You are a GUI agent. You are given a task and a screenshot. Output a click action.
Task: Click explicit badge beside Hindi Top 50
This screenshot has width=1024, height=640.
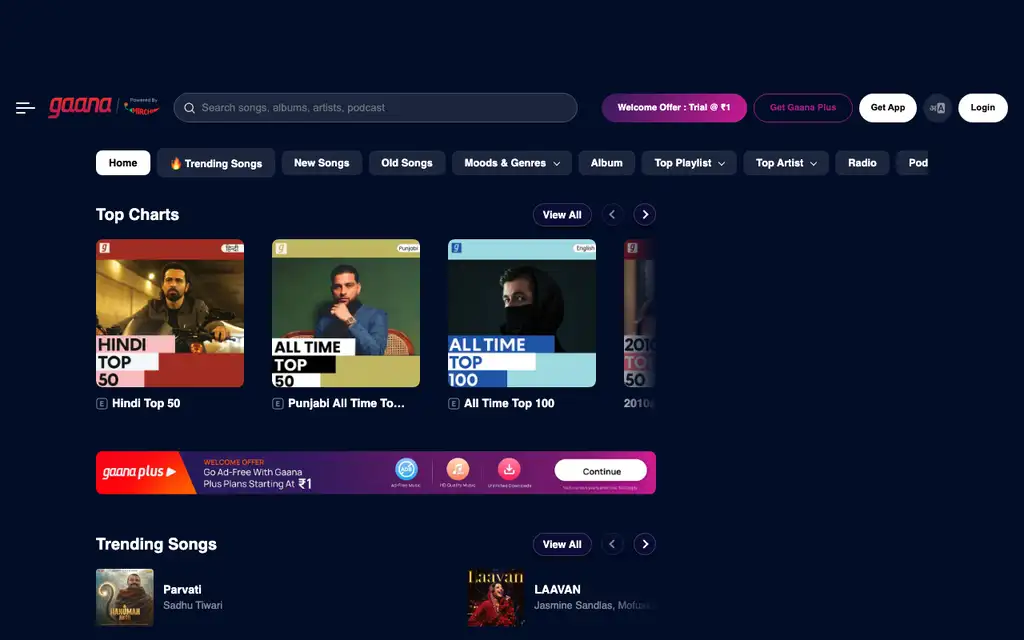[x=102, y=404]
